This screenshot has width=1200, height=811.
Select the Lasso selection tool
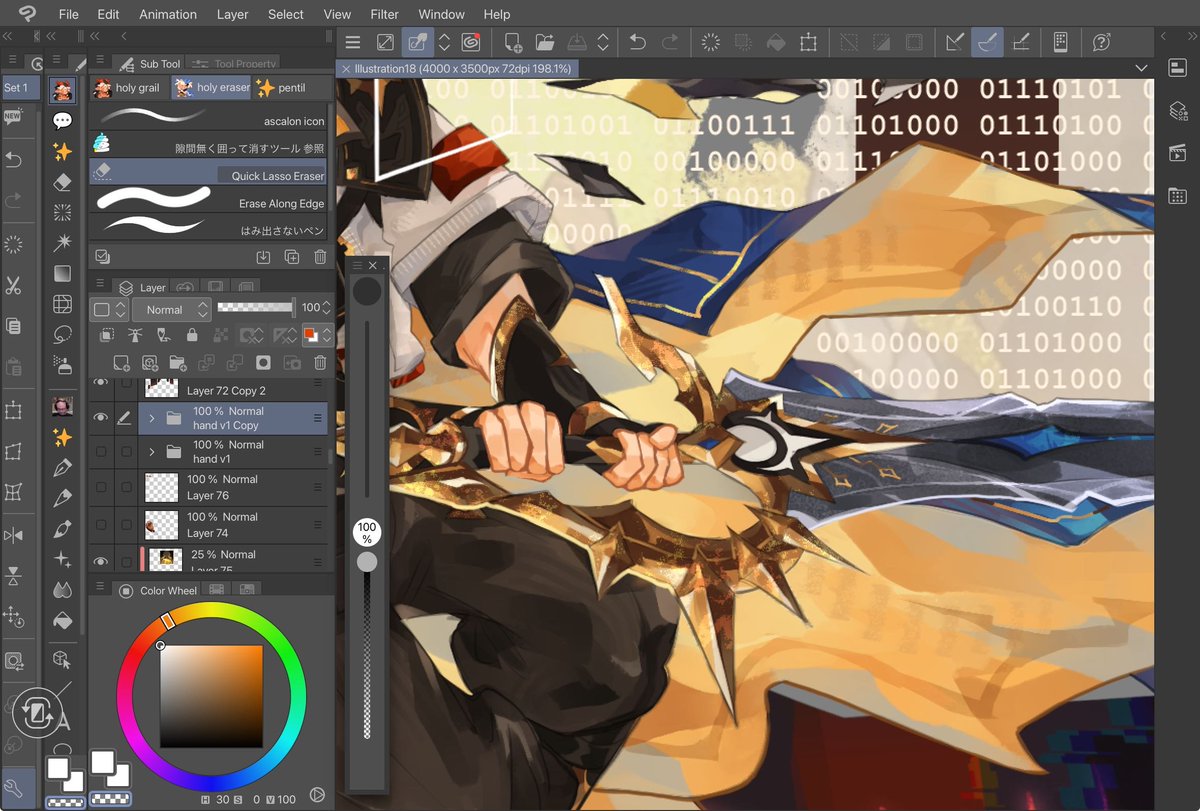tap(62, 334)
